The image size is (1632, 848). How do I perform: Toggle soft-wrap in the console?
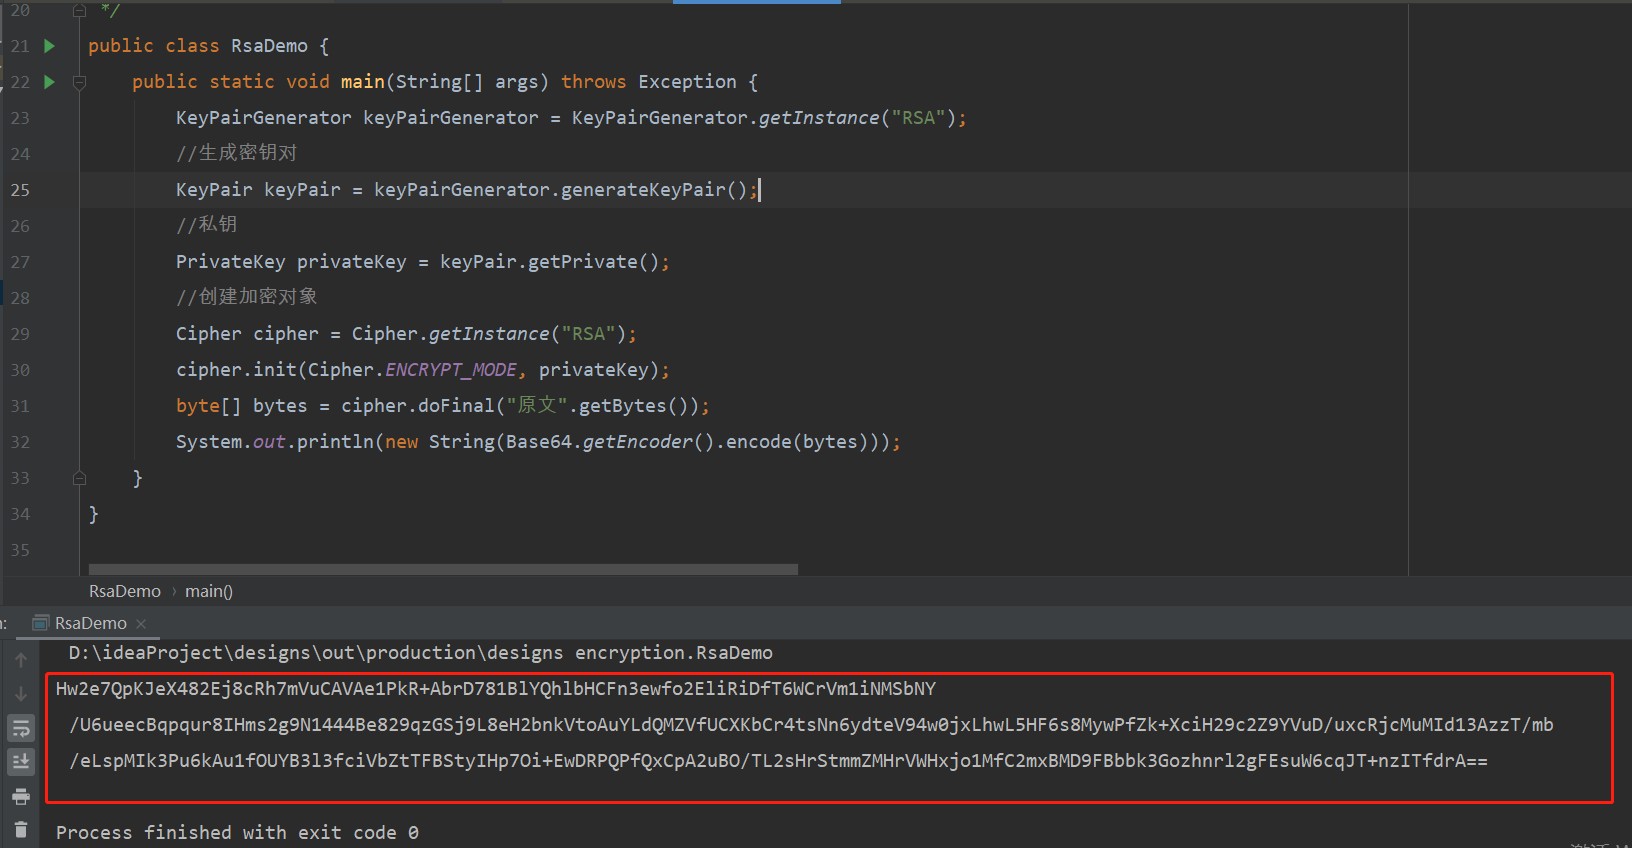pyautogui.click(x=21, y=728)
